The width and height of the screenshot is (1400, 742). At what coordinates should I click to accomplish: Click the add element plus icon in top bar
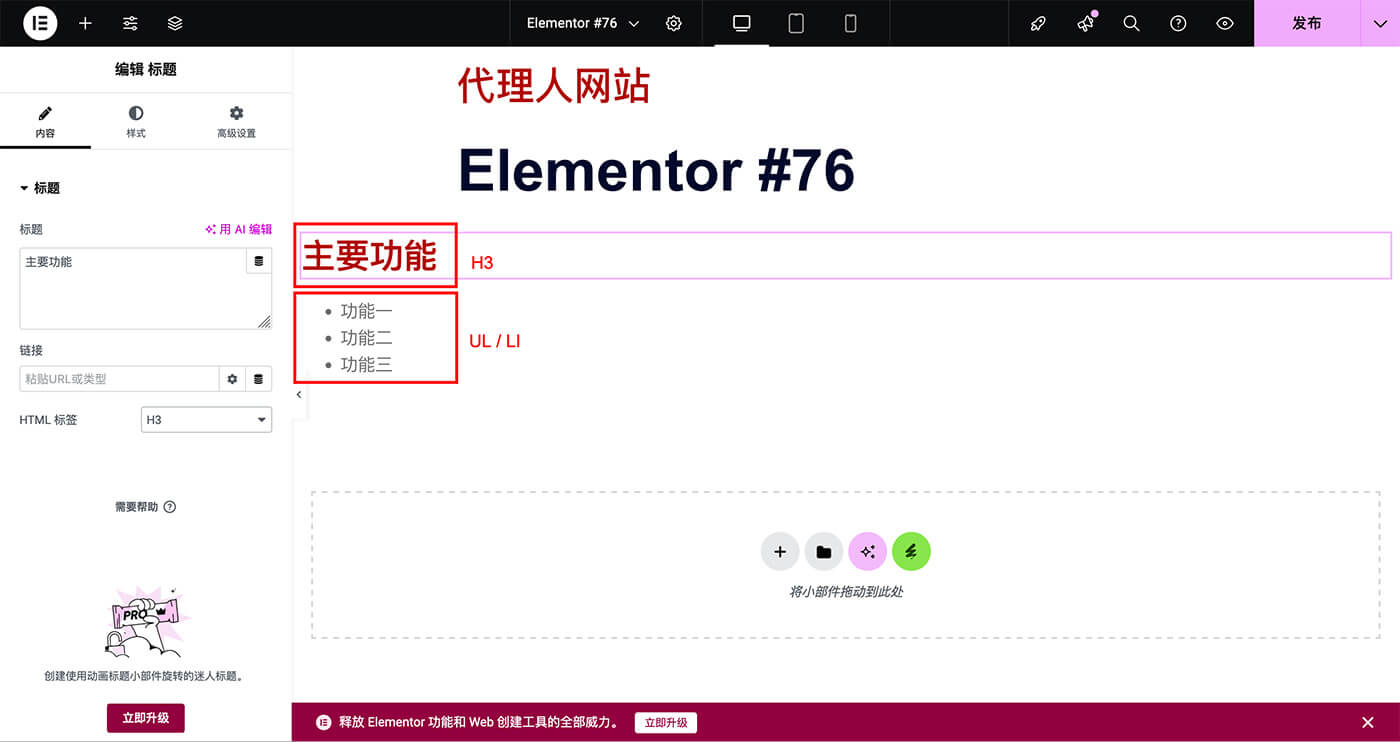pos(85,23)
